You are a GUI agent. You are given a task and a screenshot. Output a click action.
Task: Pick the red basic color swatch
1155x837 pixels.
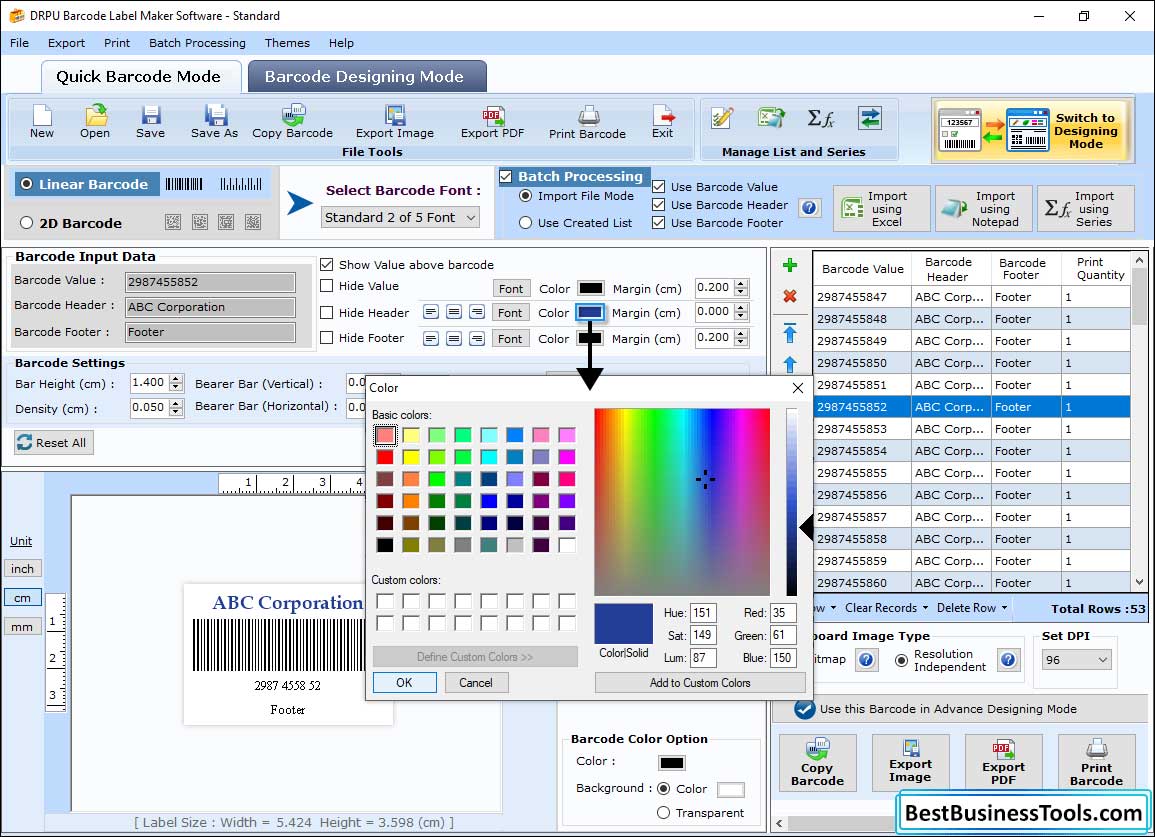385,457
